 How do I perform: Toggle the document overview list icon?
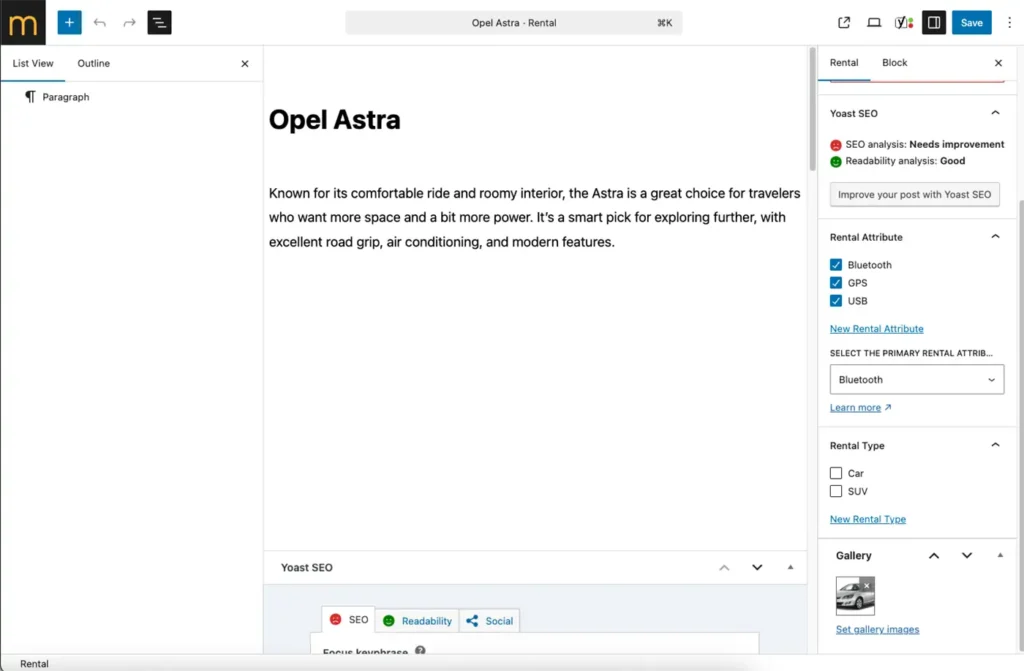(x=159, y=22)
